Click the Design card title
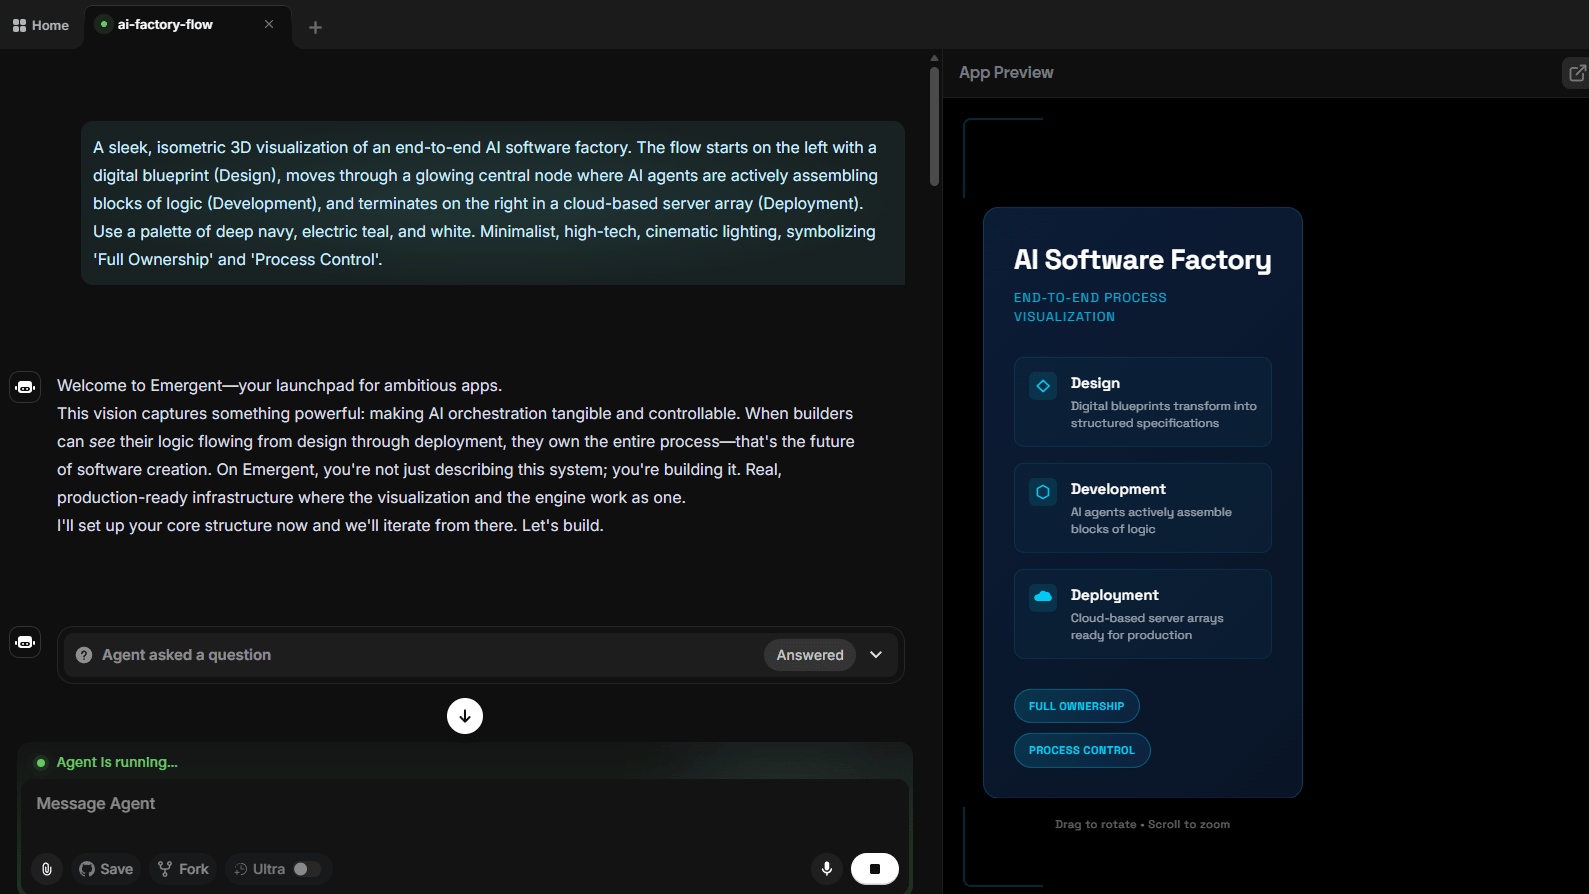 (1095, 383)
